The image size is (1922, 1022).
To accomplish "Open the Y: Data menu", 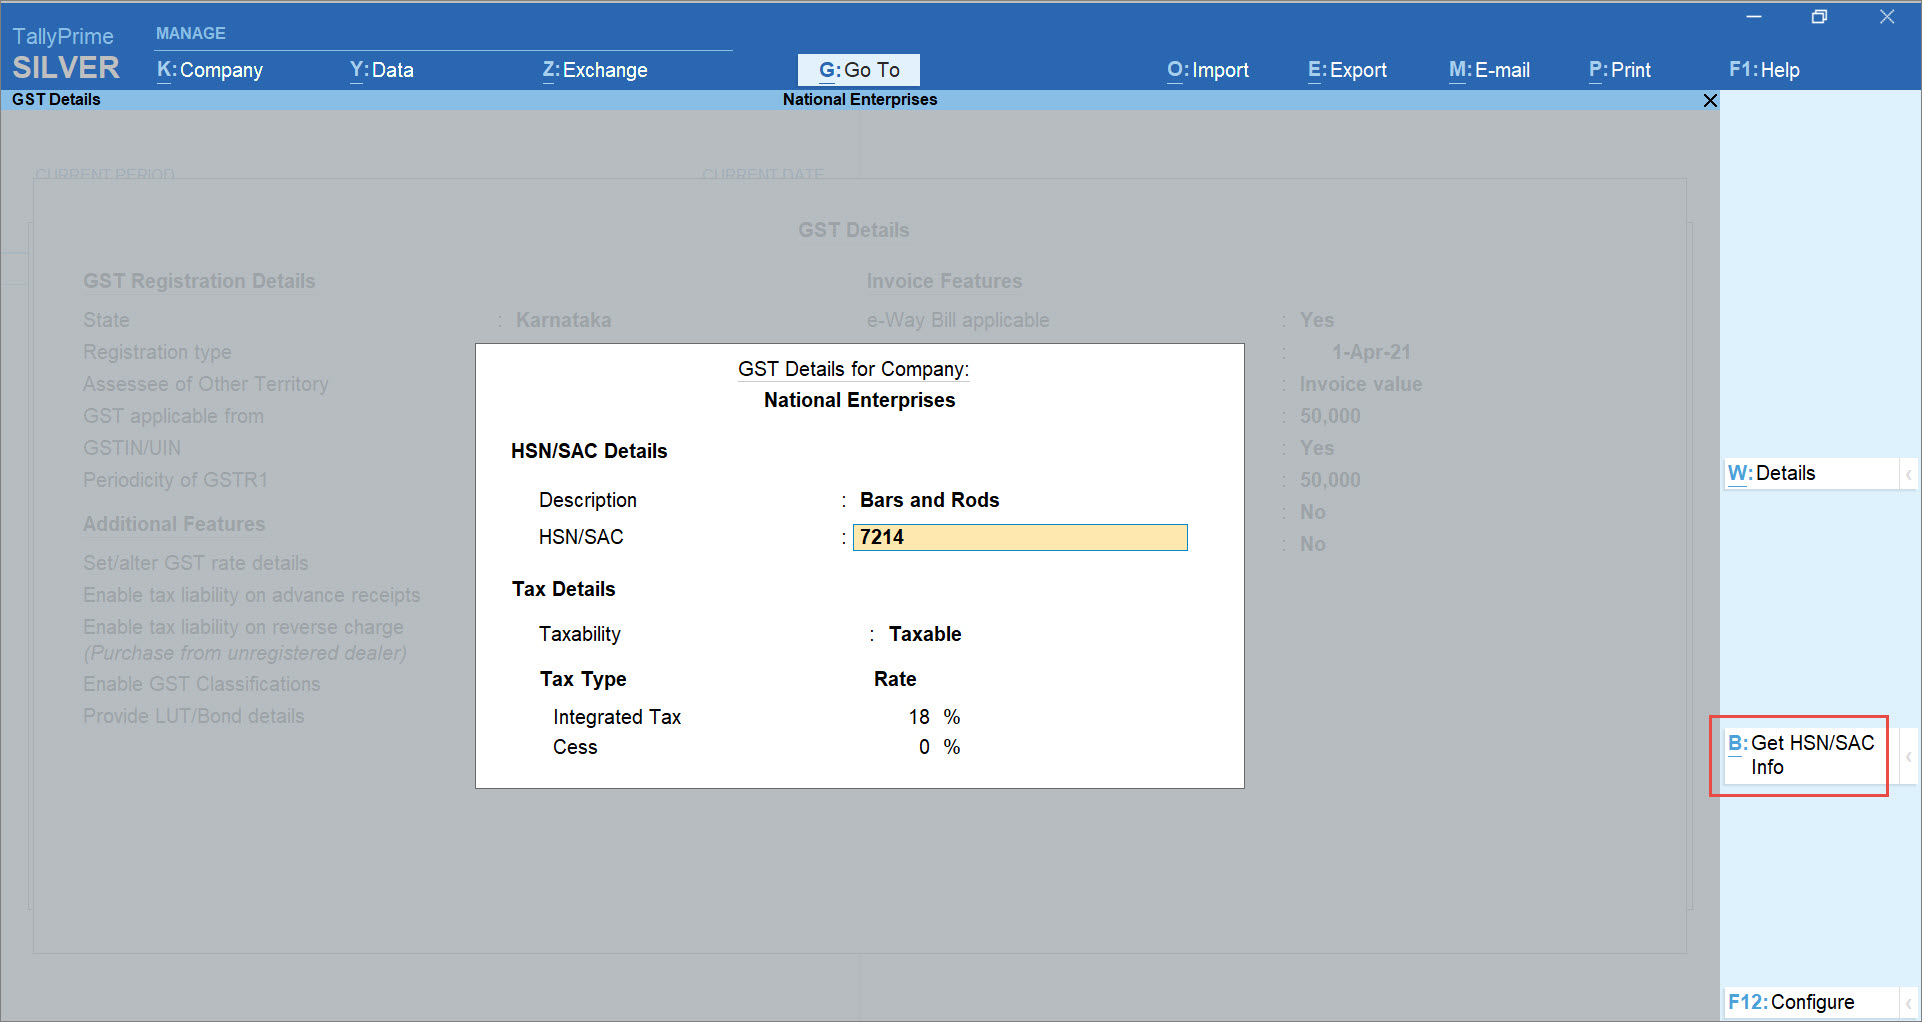I will 382,70.
